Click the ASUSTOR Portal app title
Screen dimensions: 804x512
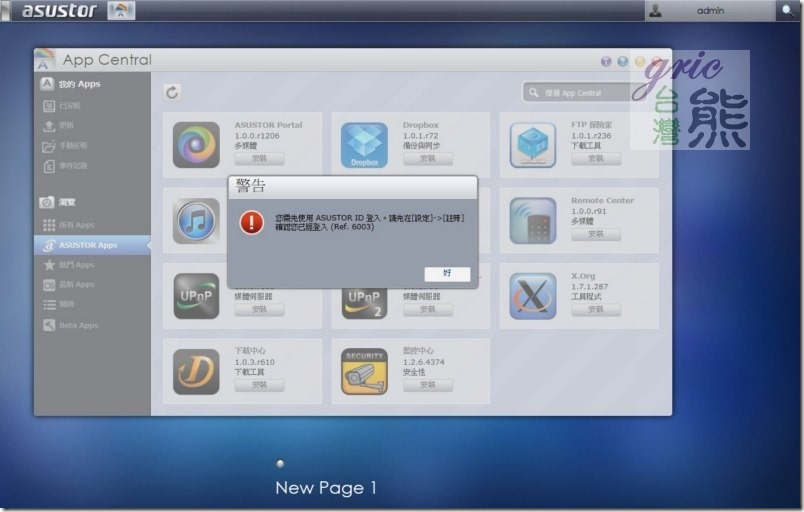(268, 125)
